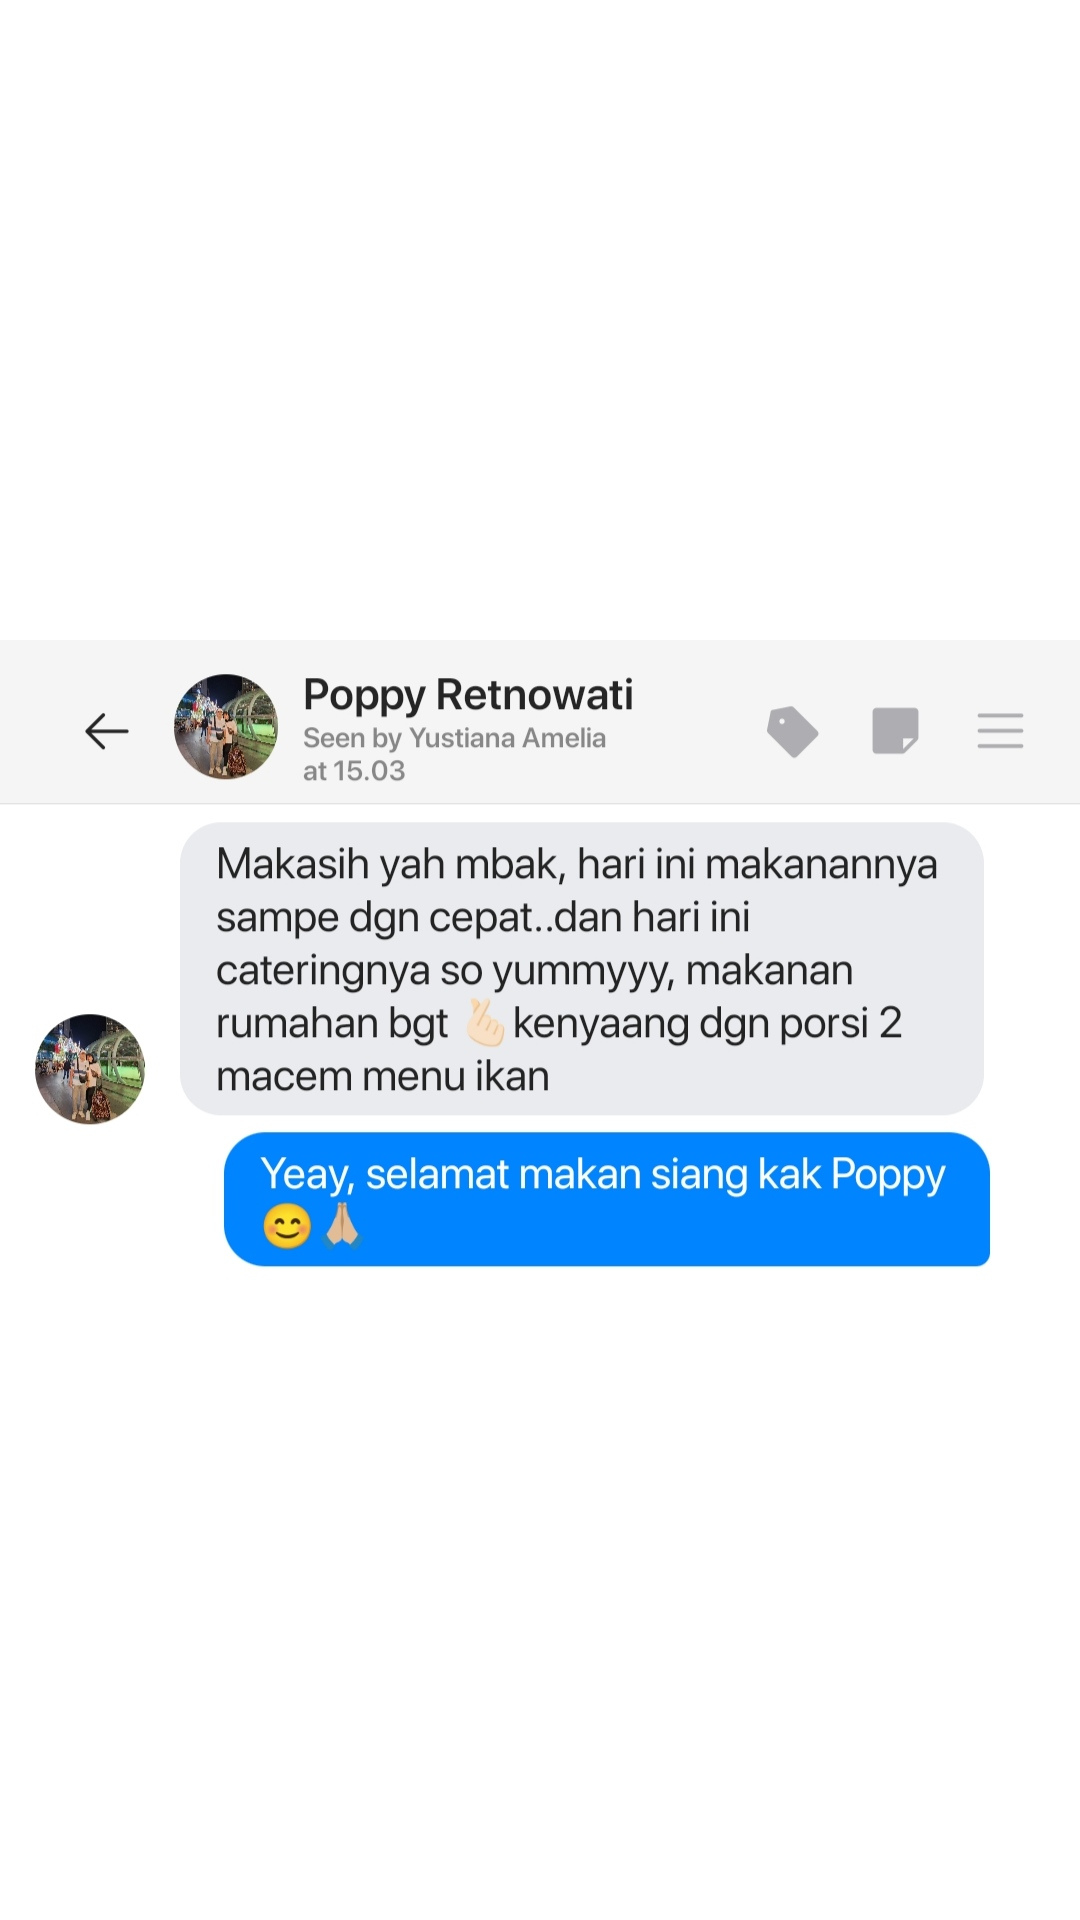This screenshot has width=1080, height=1920.
Task: Open the tag label icon
Action: [793, 731]
